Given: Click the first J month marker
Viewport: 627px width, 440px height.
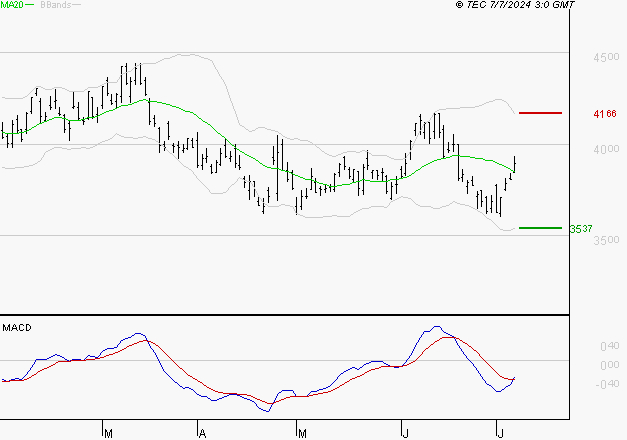Looking at the screenshot, I should coord(405,434).
